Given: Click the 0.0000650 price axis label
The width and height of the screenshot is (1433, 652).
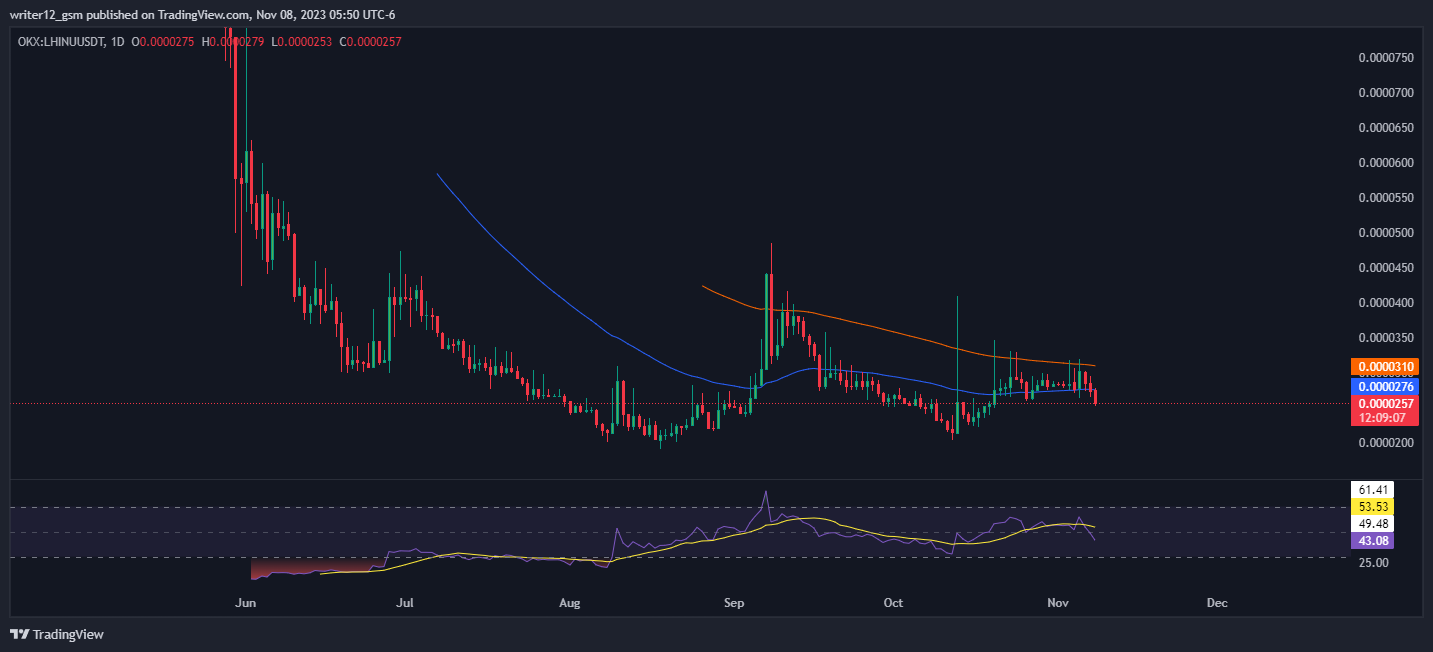Looking at the screenshot, I should [x=1386, y=128].
